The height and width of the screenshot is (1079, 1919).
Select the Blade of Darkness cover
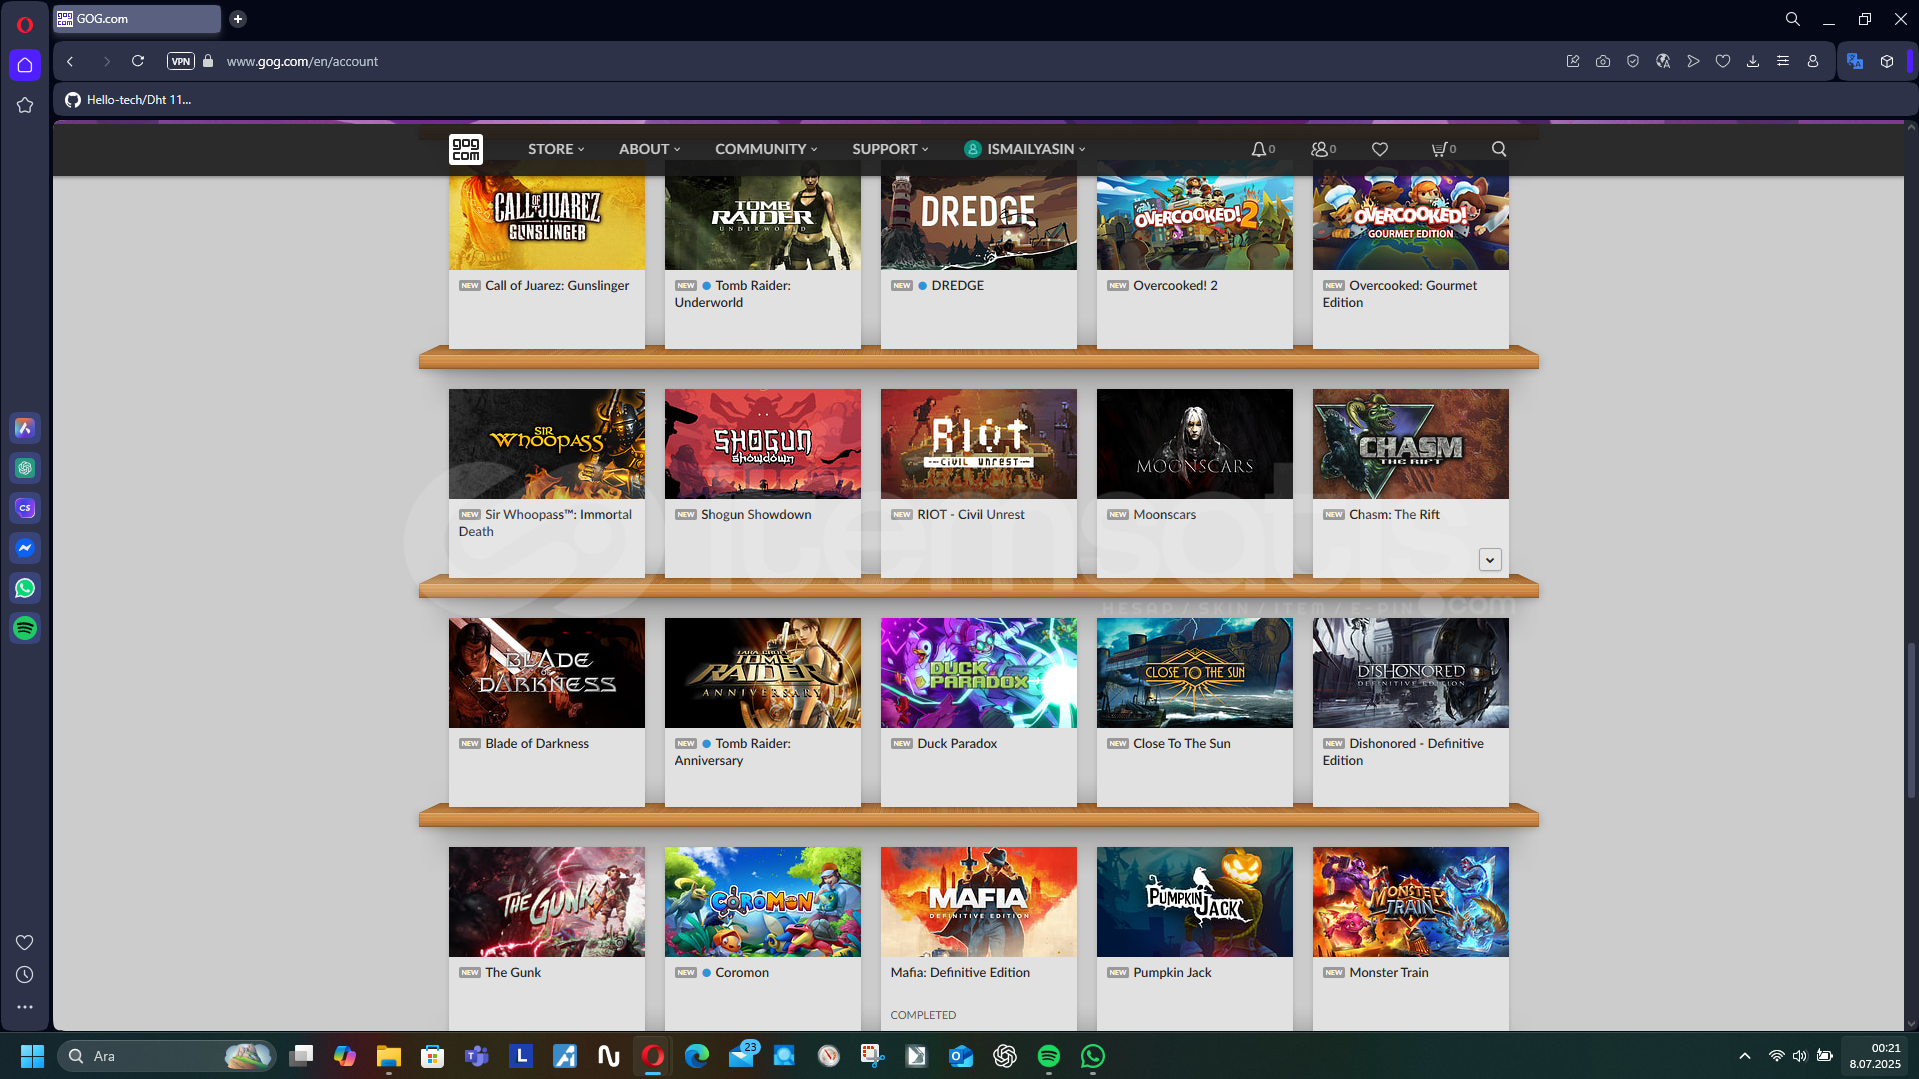pyautogui.click(x=547, y=673)
